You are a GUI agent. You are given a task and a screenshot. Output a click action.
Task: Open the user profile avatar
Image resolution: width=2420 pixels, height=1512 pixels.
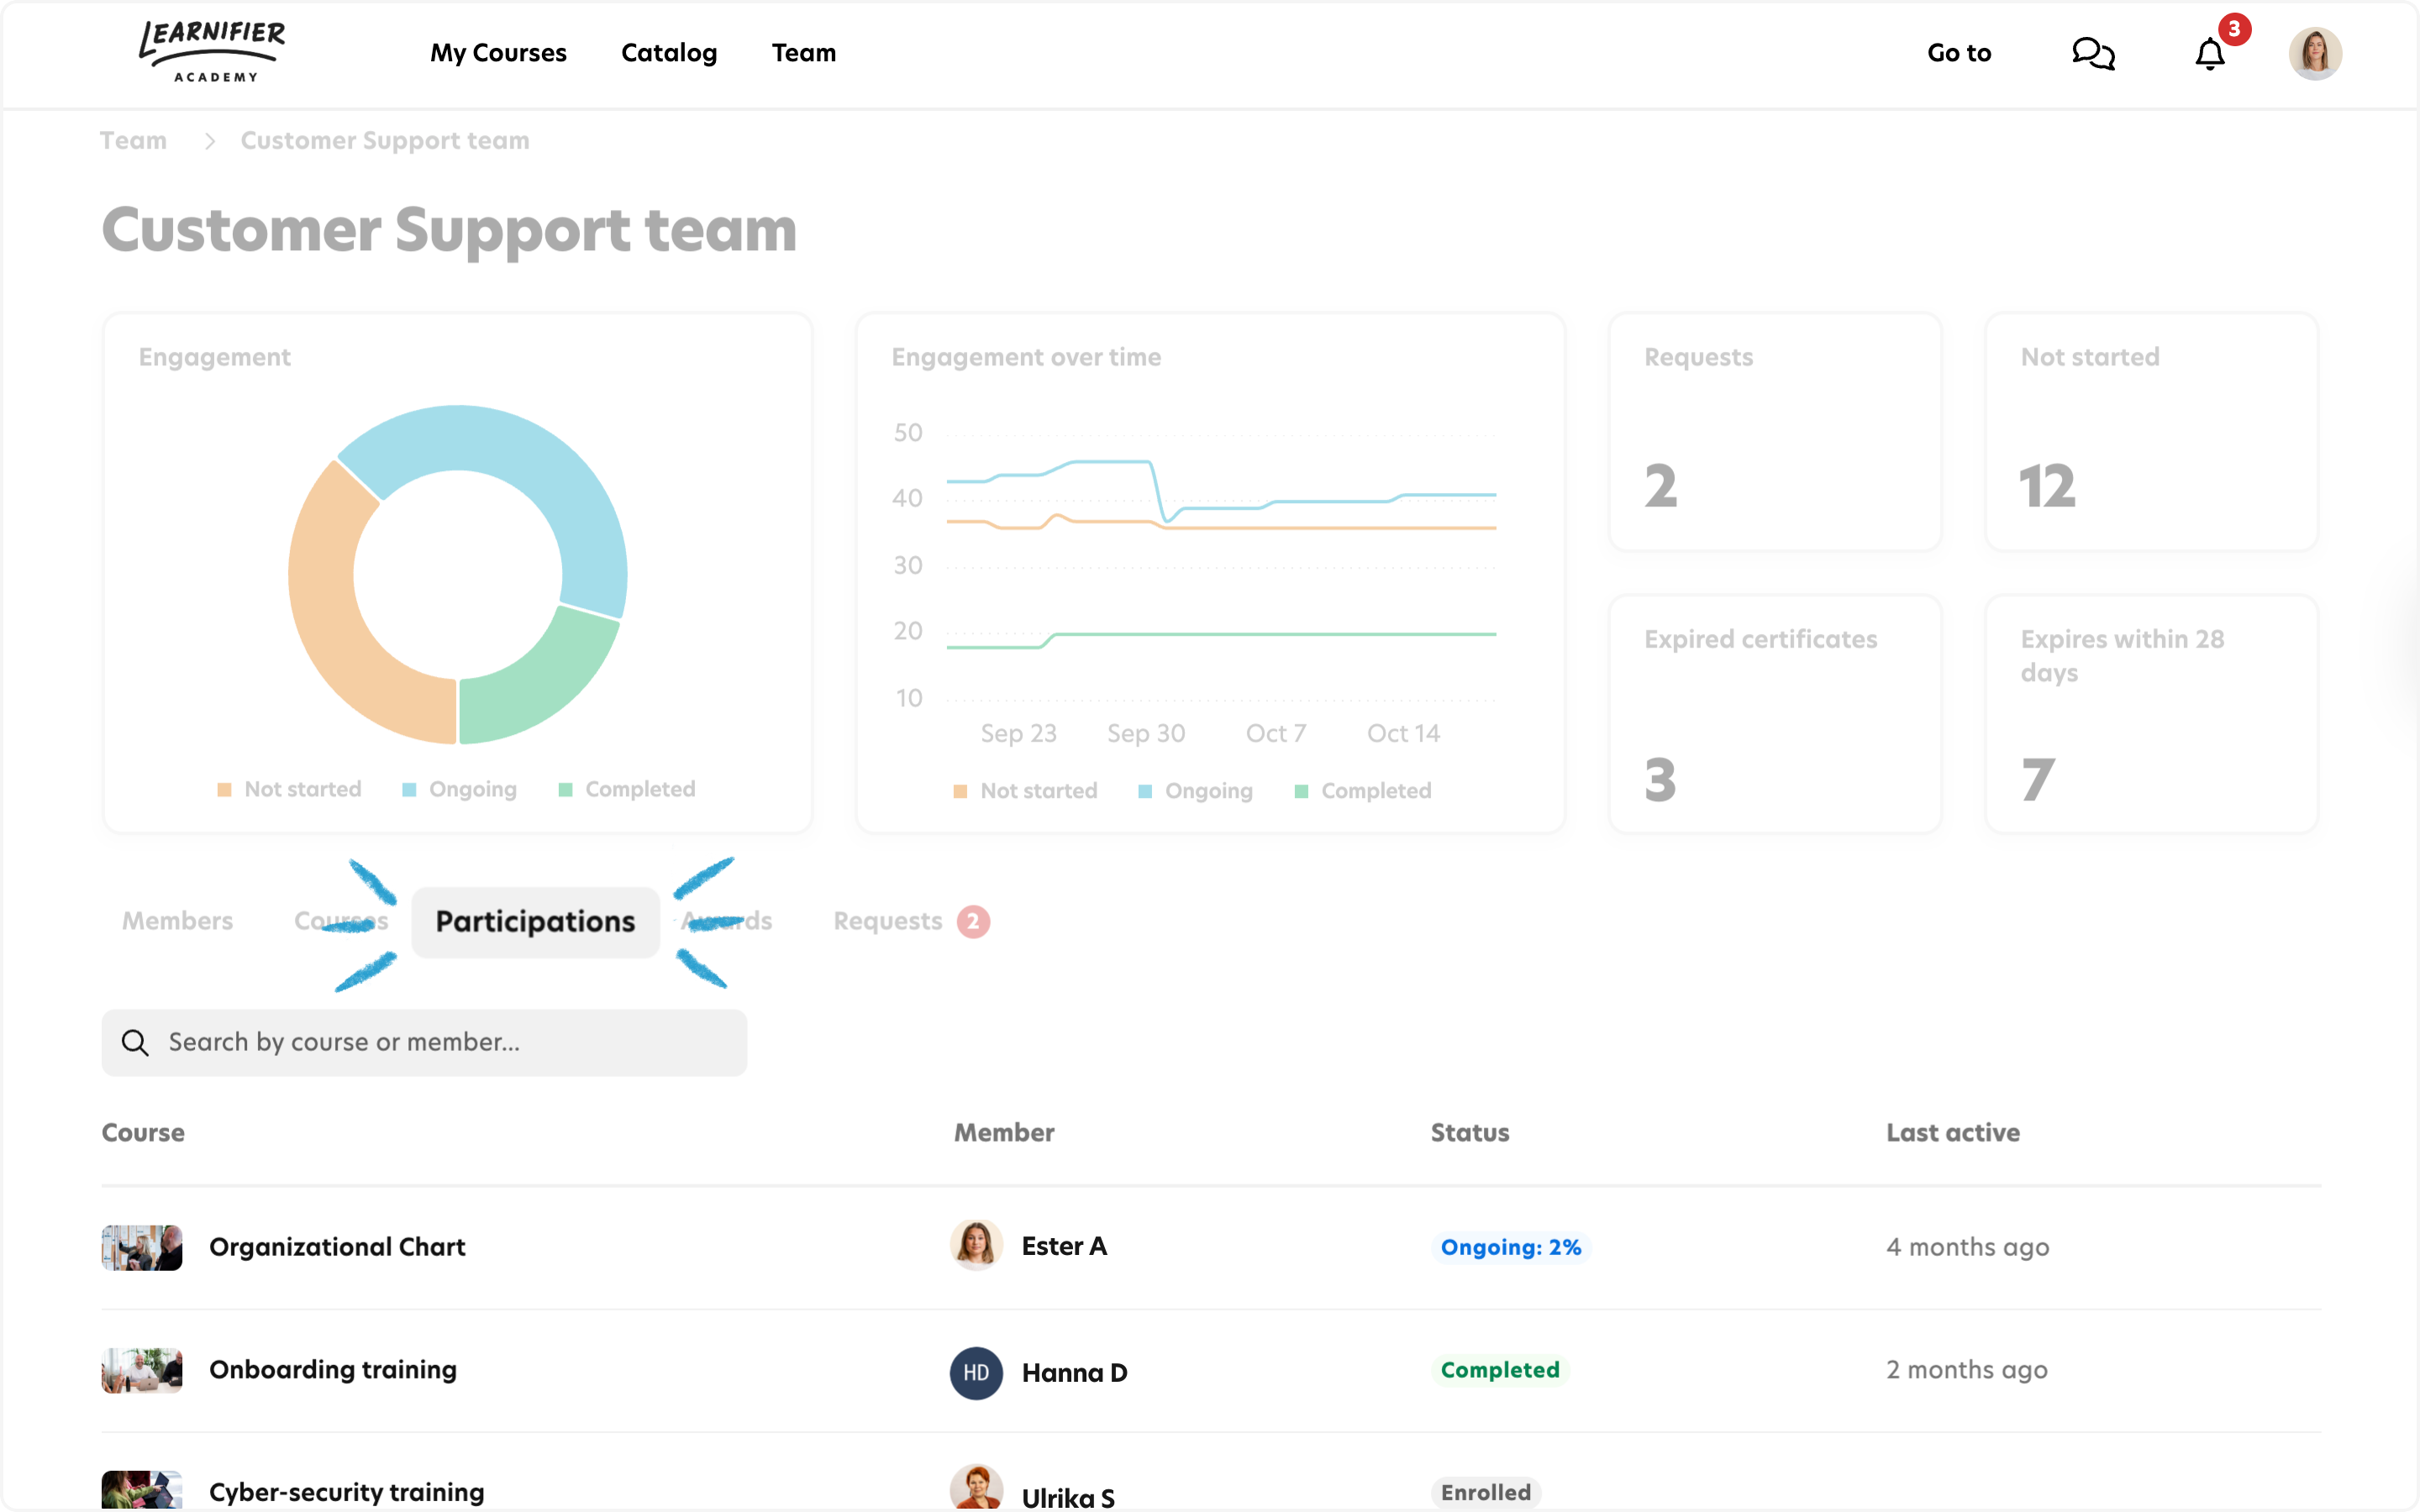click(x=2314, y=54)
